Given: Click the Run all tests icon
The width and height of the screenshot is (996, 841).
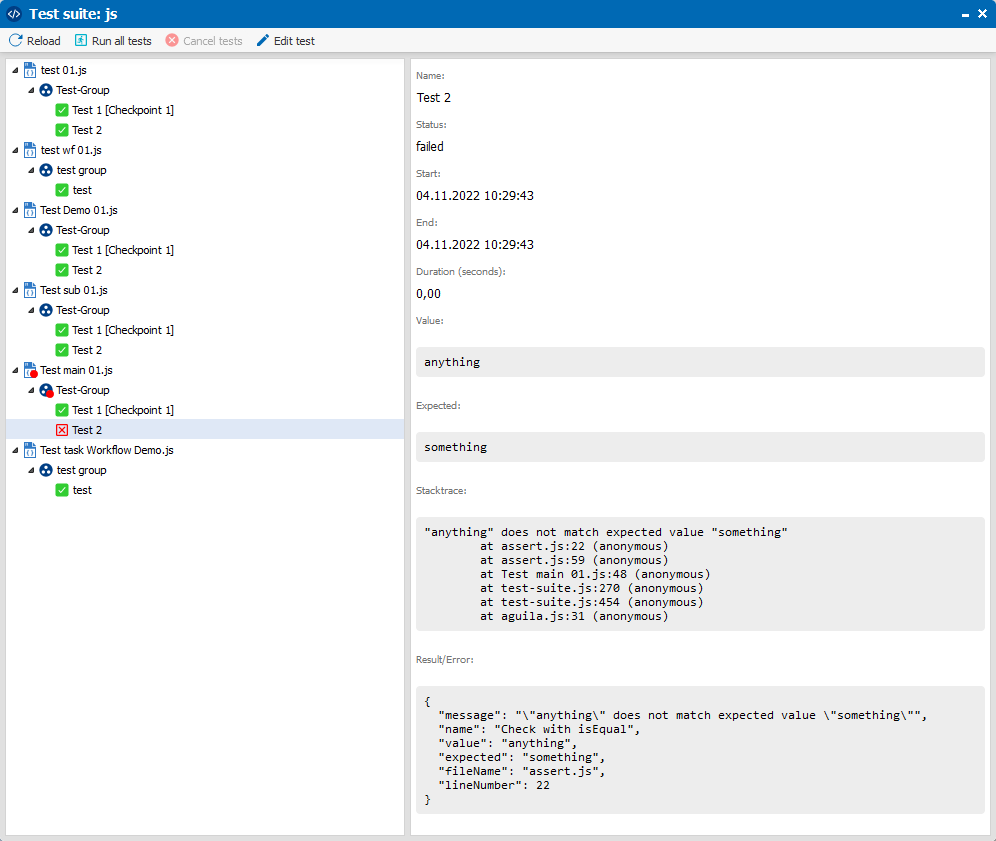Looking at the screenshot, I should [x=81, y=41].
